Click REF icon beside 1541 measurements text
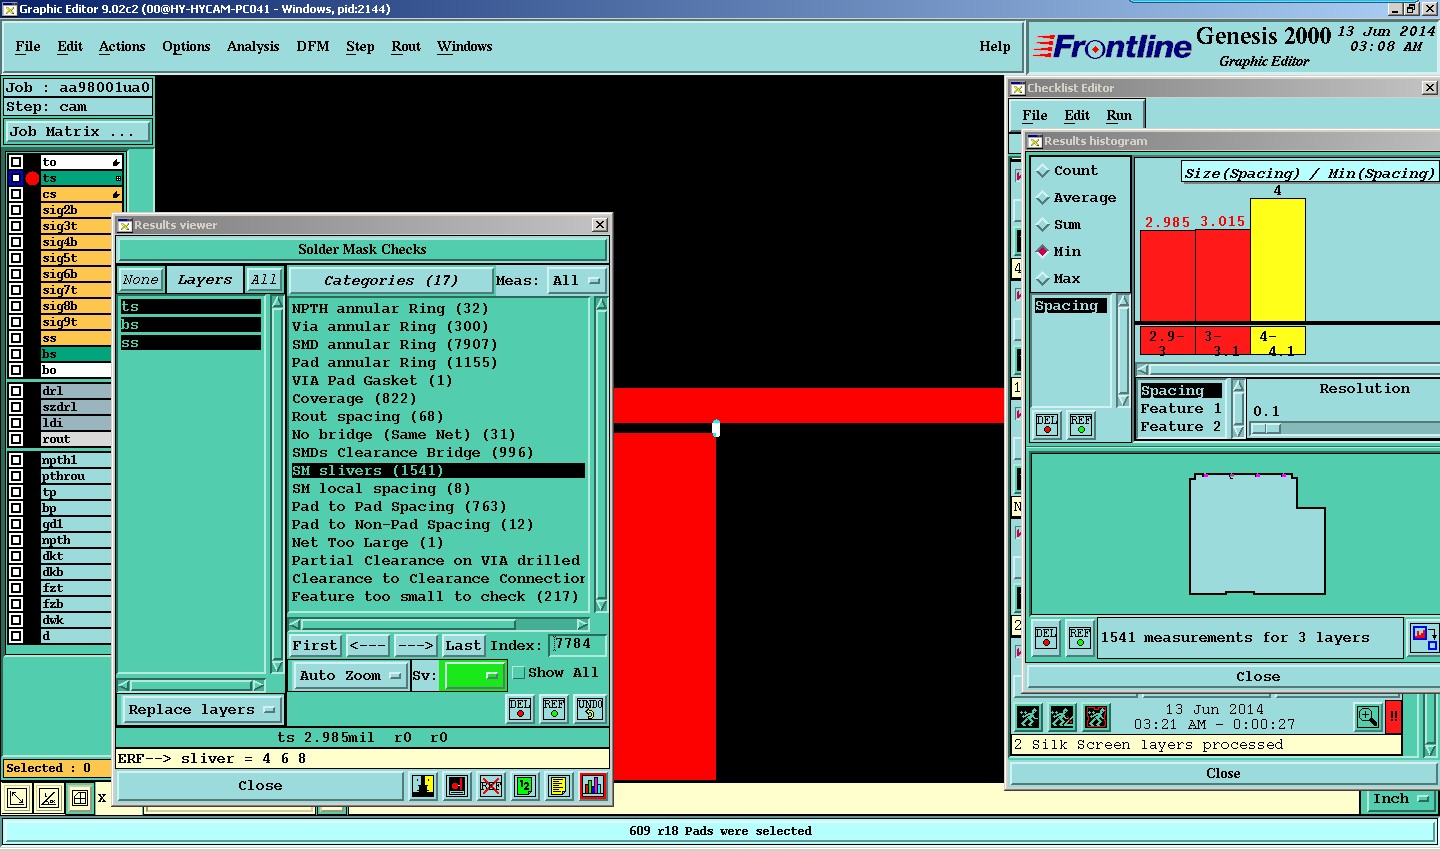Screen dimensions: 1440x851 pos(1080,637)
